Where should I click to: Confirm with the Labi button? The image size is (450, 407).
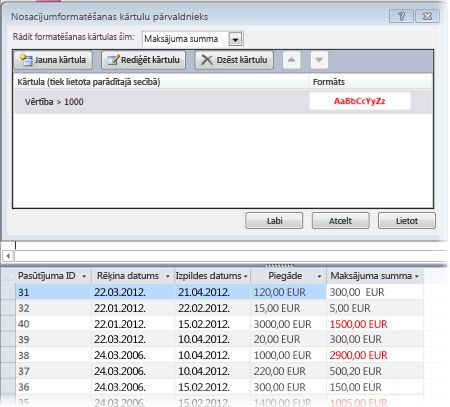pos(274,221)
